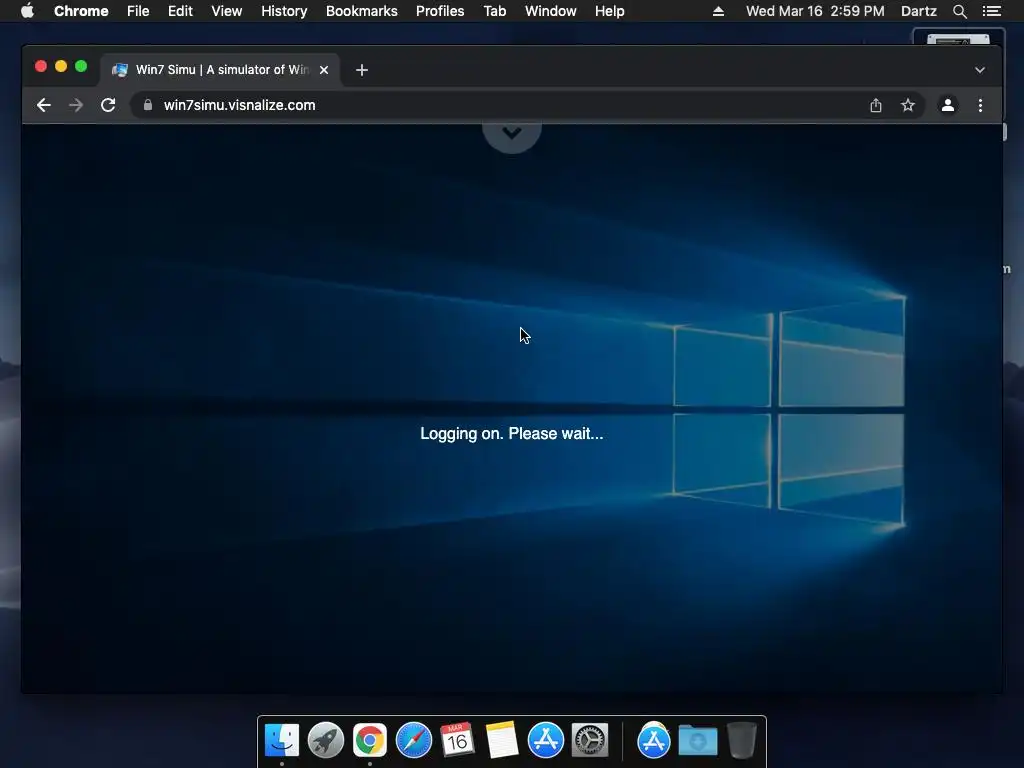Open Launchpad rocket in the Dock
This screenshot has height=768, width=1024.
click(x=326, y=740)
